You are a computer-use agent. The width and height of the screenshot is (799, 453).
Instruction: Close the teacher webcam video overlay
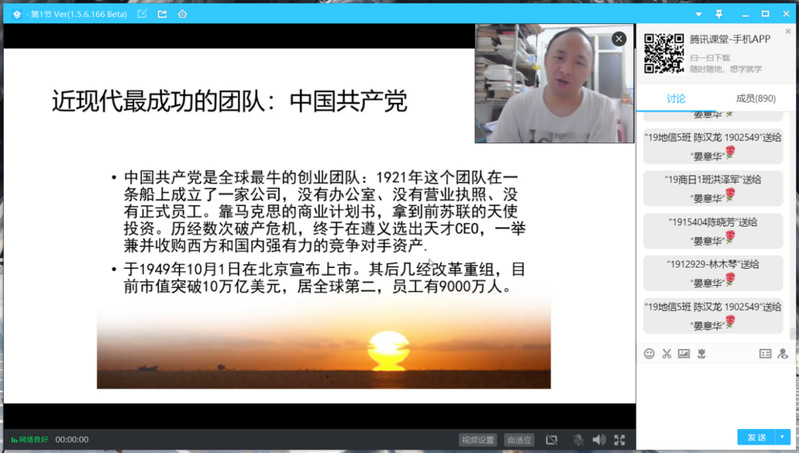click(618, 39)
